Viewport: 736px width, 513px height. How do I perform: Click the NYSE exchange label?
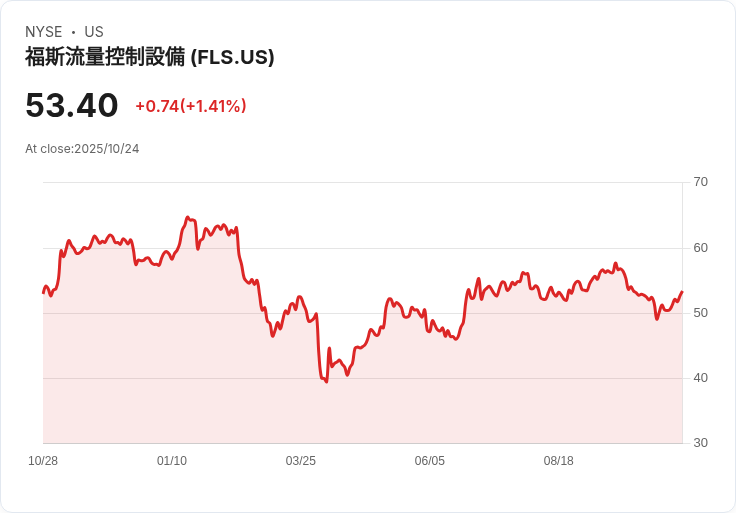[45, 32]
